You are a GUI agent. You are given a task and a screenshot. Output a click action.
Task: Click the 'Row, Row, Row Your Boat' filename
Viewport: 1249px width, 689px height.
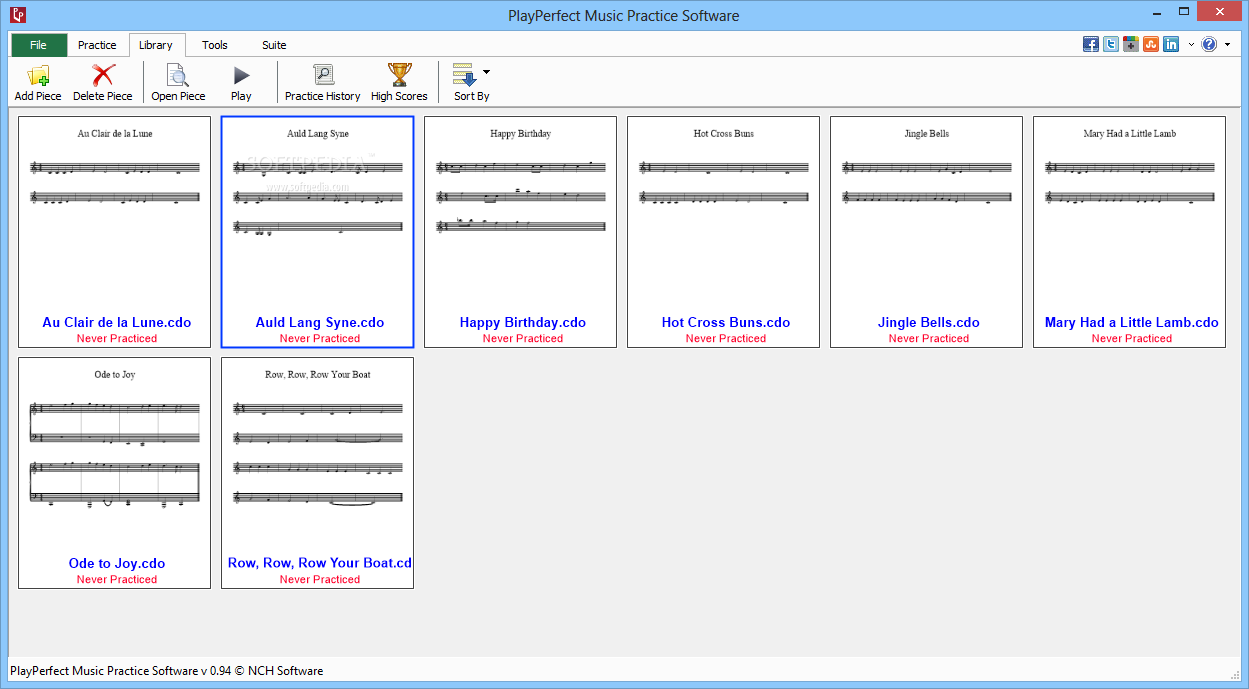pos(320,563)
